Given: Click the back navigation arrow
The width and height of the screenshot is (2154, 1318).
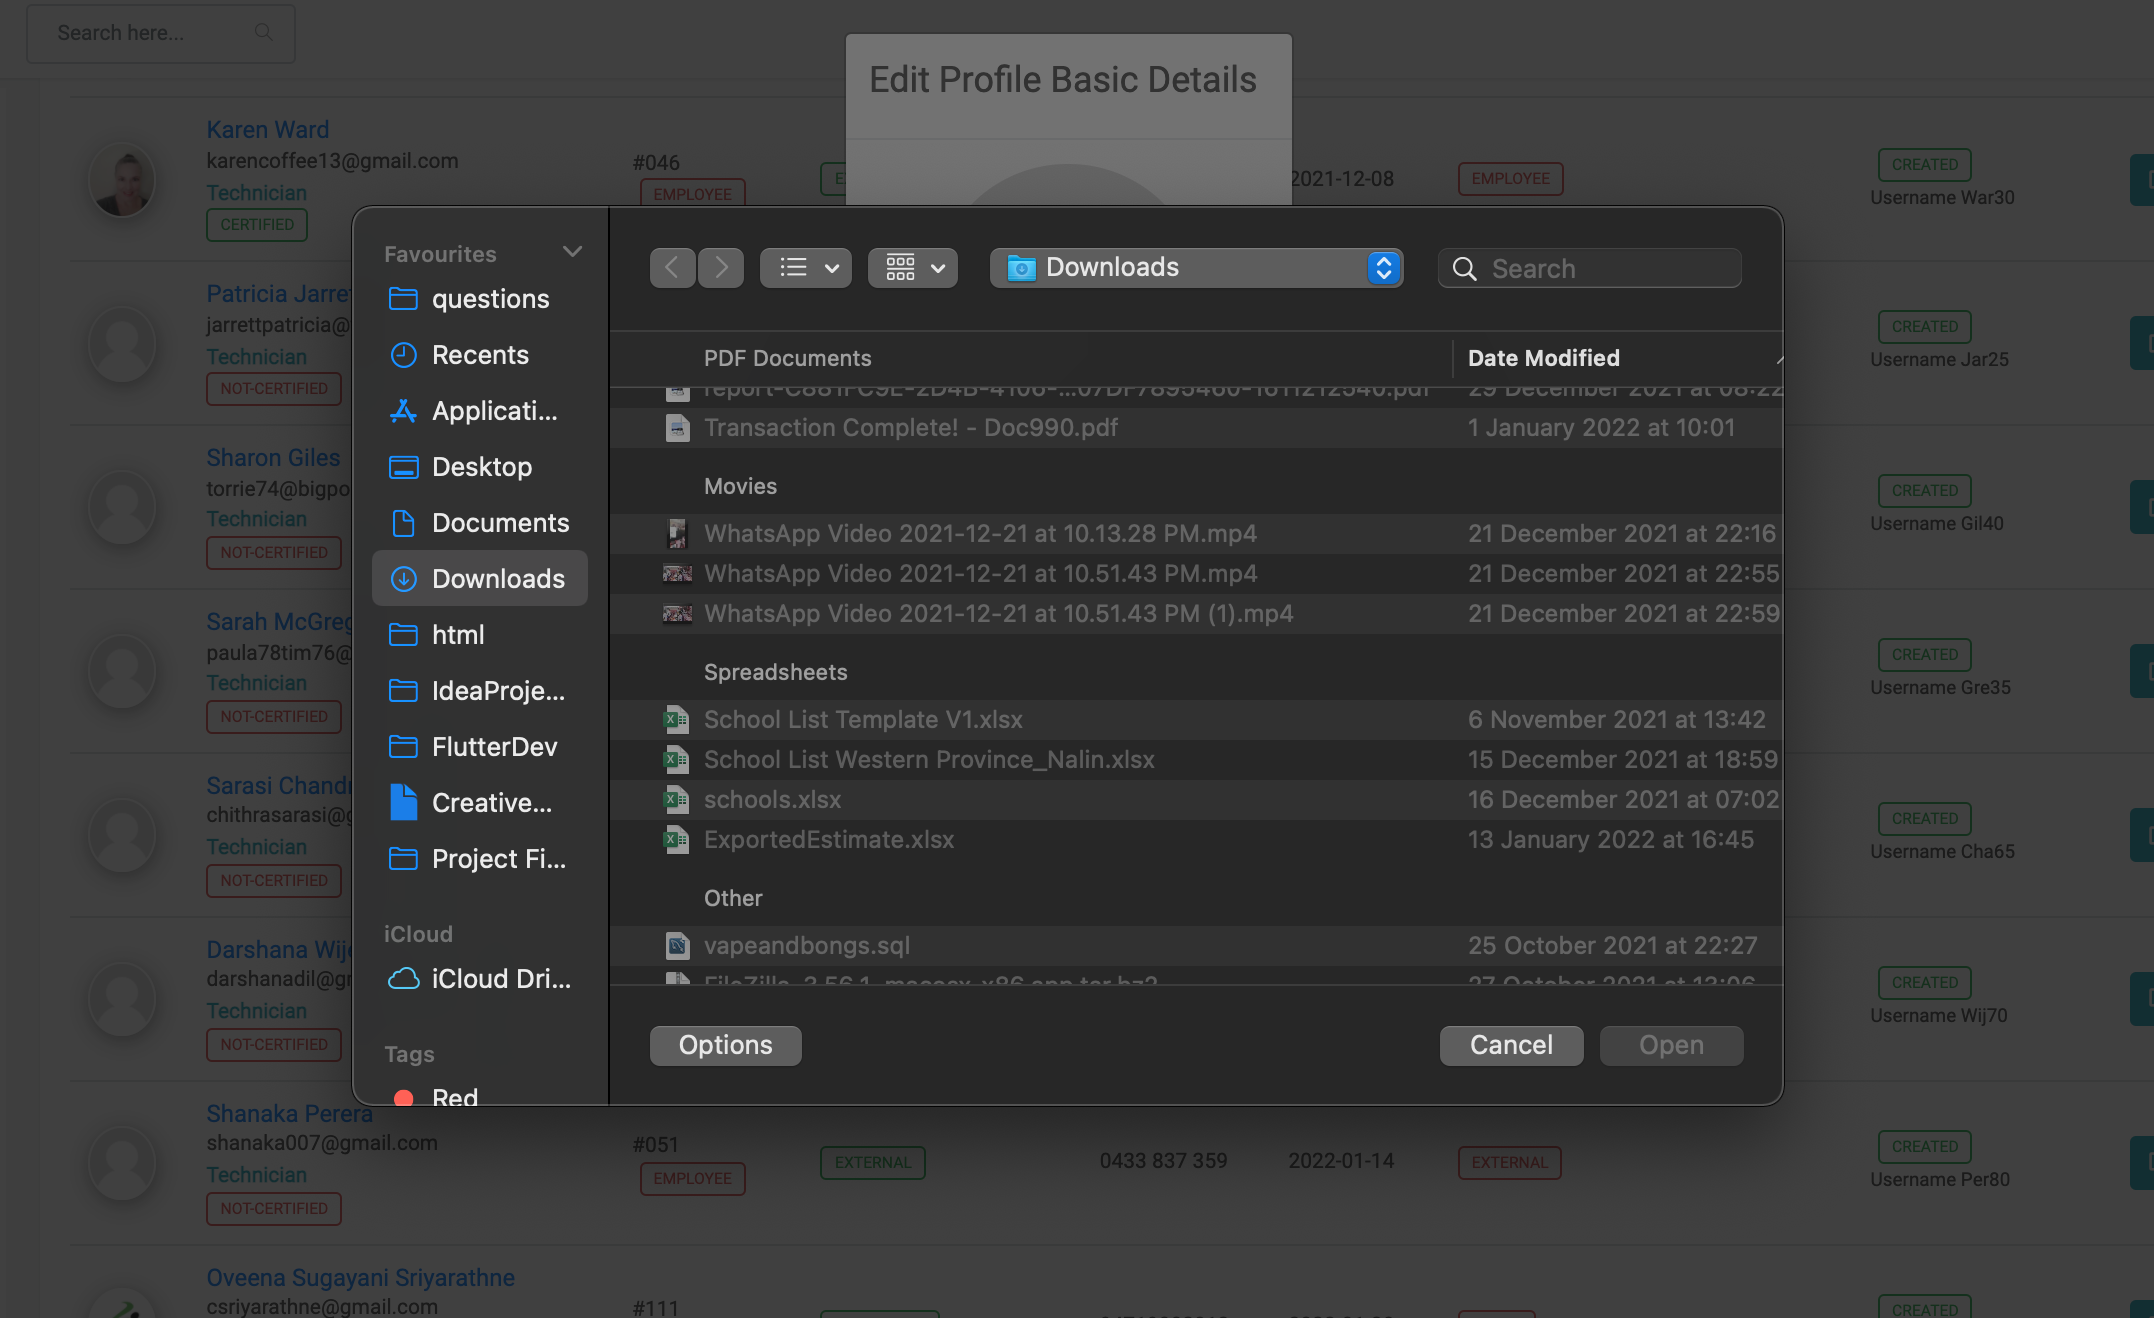Looking at the screenshot, I should [x=672, y=268].
